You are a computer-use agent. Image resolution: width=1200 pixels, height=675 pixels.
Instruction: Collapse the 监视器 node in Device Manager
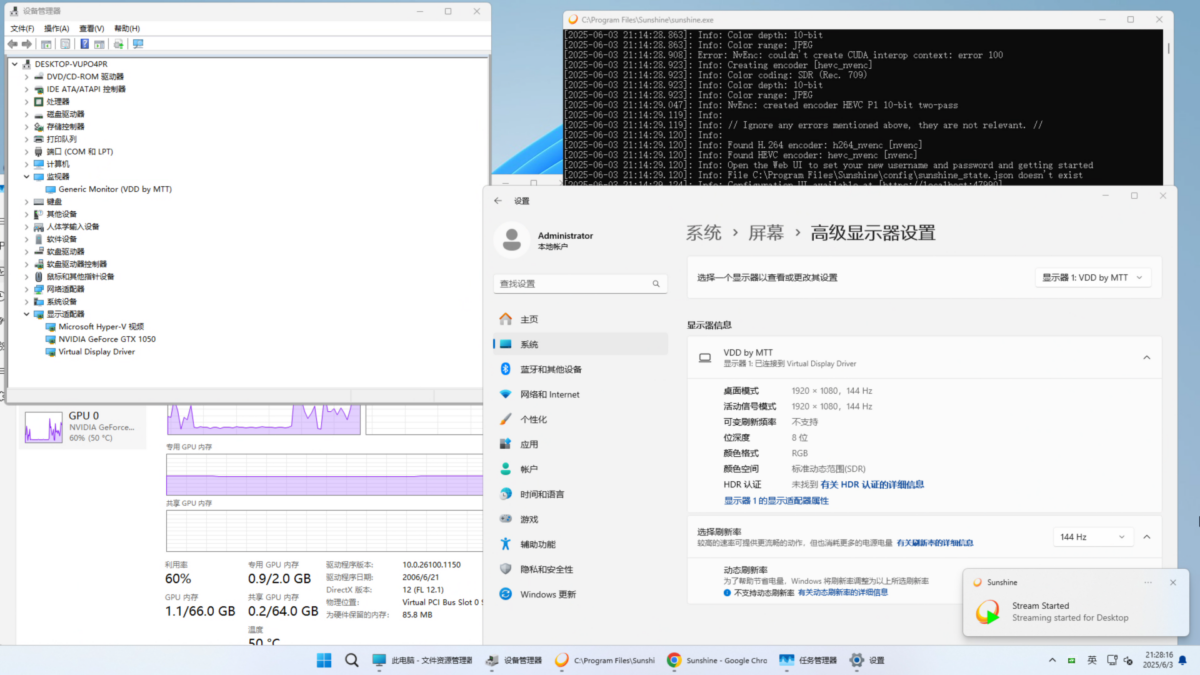(27, 176)
